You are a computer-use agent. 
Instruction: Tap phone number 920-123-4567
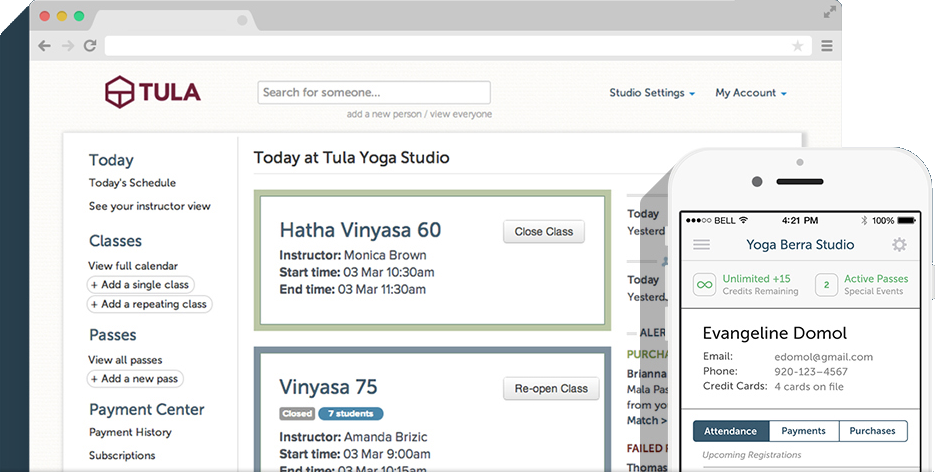tap(811, 372)
